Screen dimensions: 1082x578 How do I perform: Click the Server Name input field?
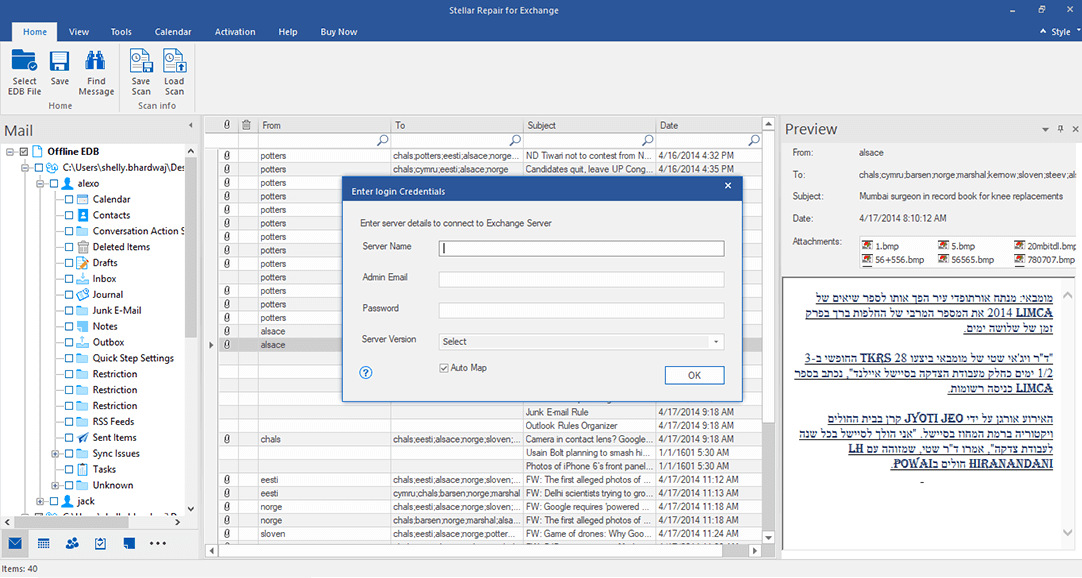coord(581,249)
